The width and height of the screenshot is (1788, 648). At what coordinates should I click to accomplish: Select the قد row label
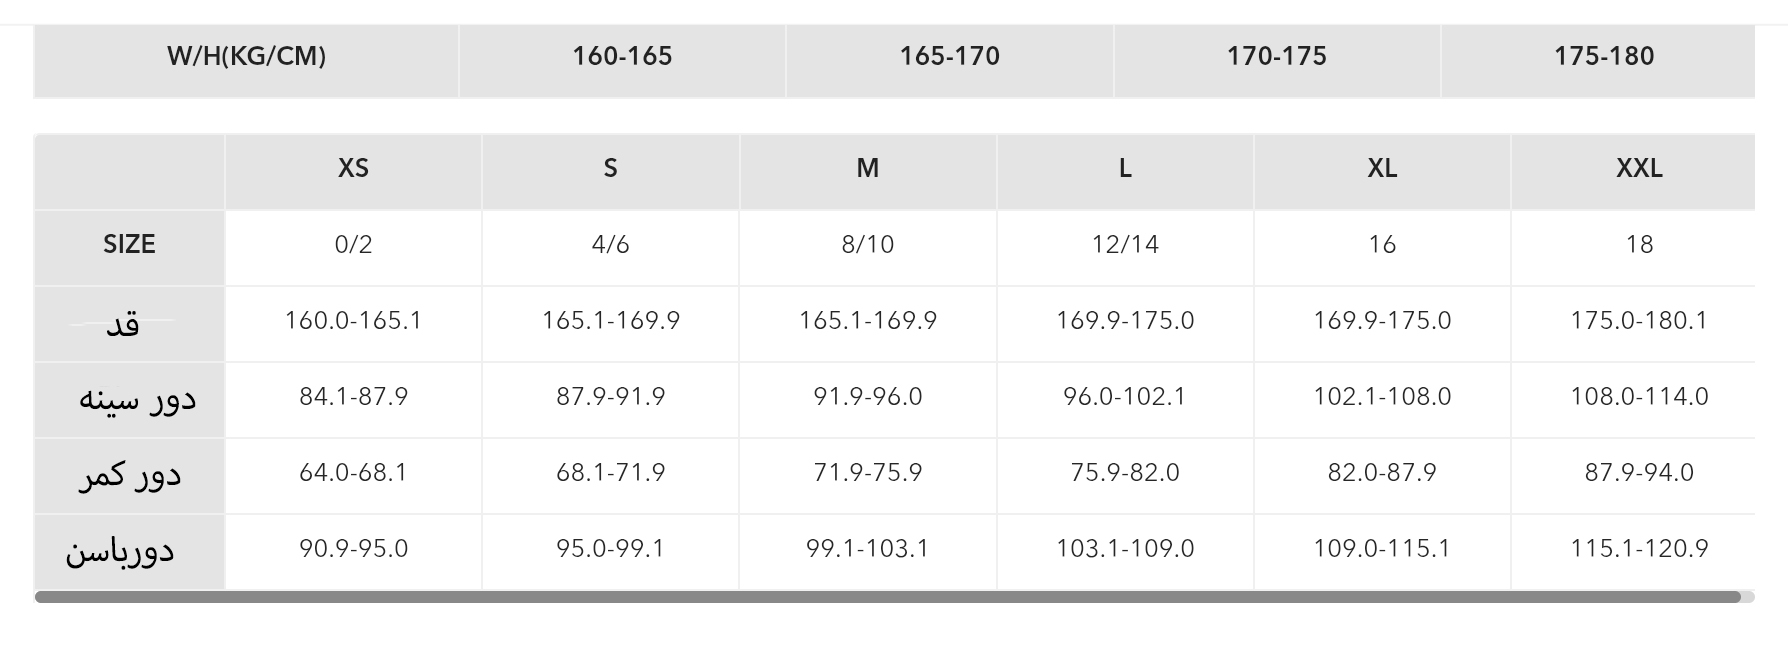pos(123,324)
